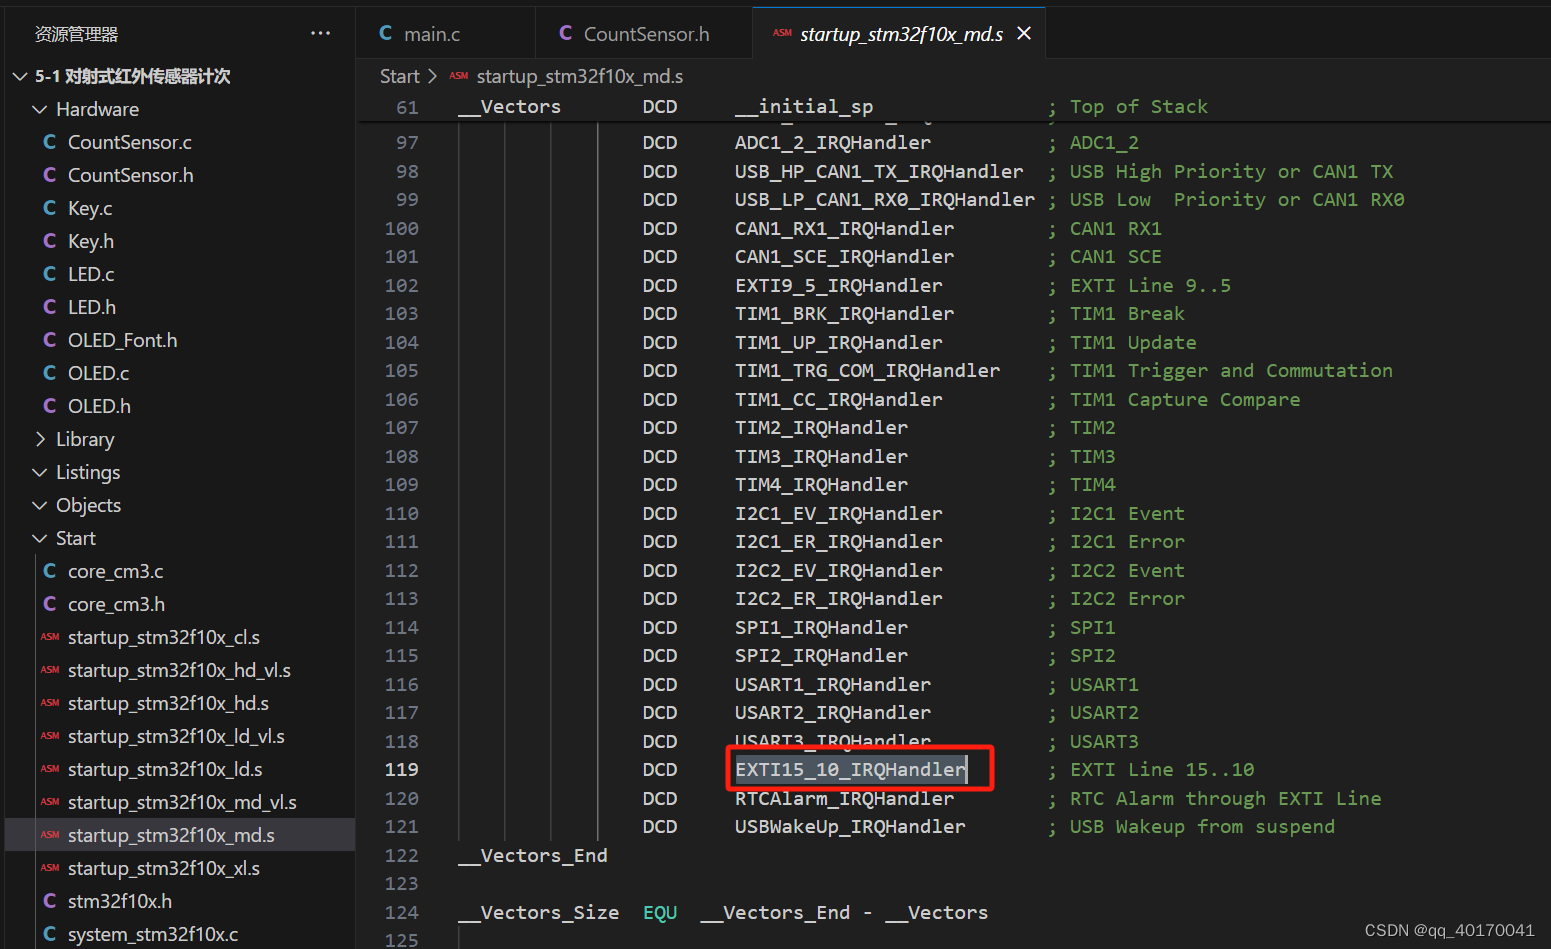Image resolution: width=1551 pixels, height=949 pixels.
Task: Open startup_stm32f10x_xl.s file
Action: [x=164, y=868]
